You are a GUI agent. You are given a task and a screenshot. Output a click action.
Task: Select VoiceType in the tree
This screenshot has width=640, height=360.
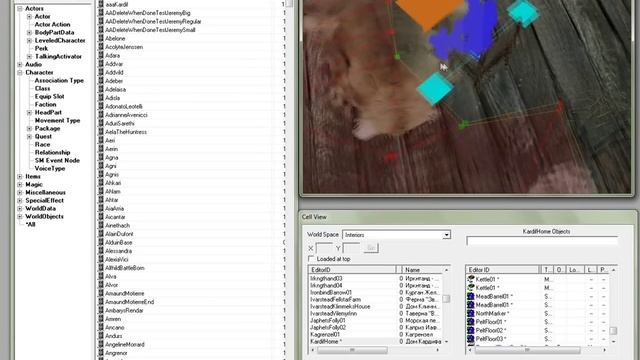50,169
